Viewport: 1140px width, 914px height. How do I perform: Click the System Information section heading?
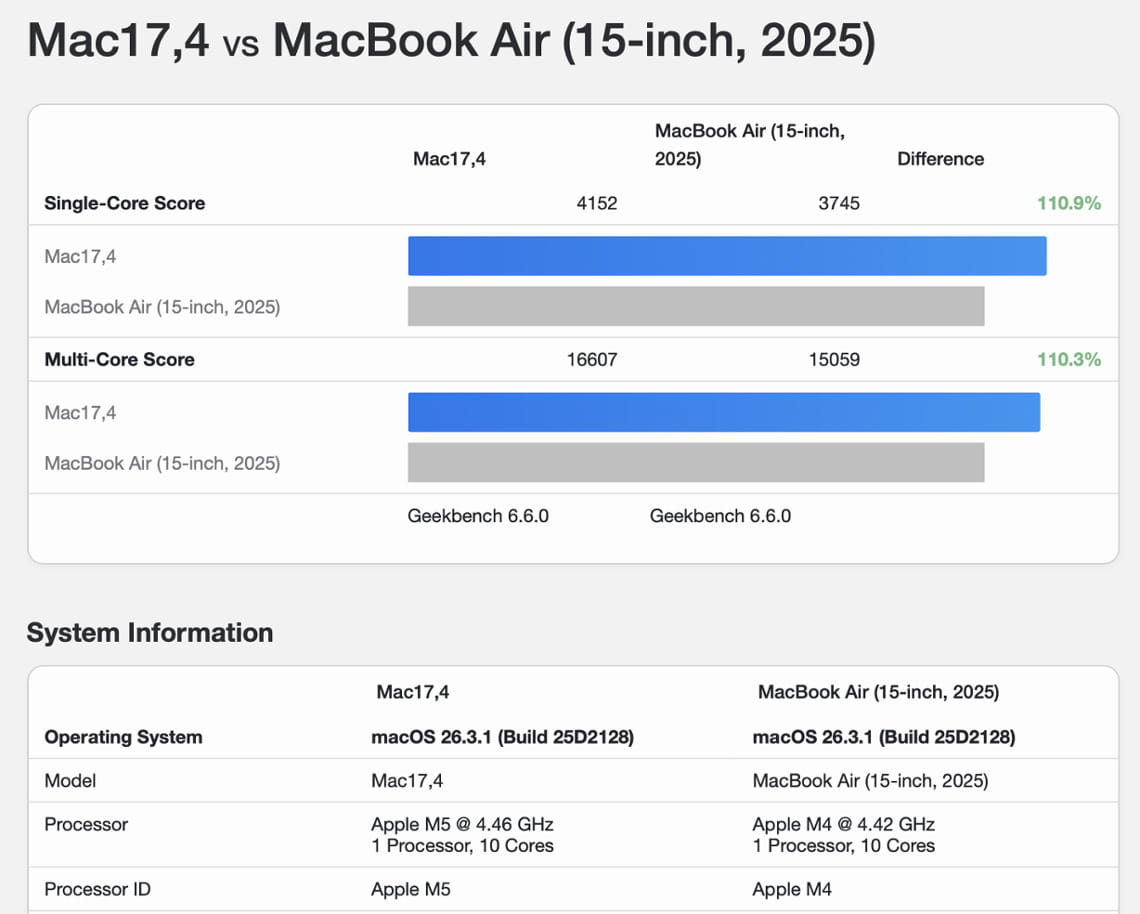pyautogui.click(x=150, y=632)
